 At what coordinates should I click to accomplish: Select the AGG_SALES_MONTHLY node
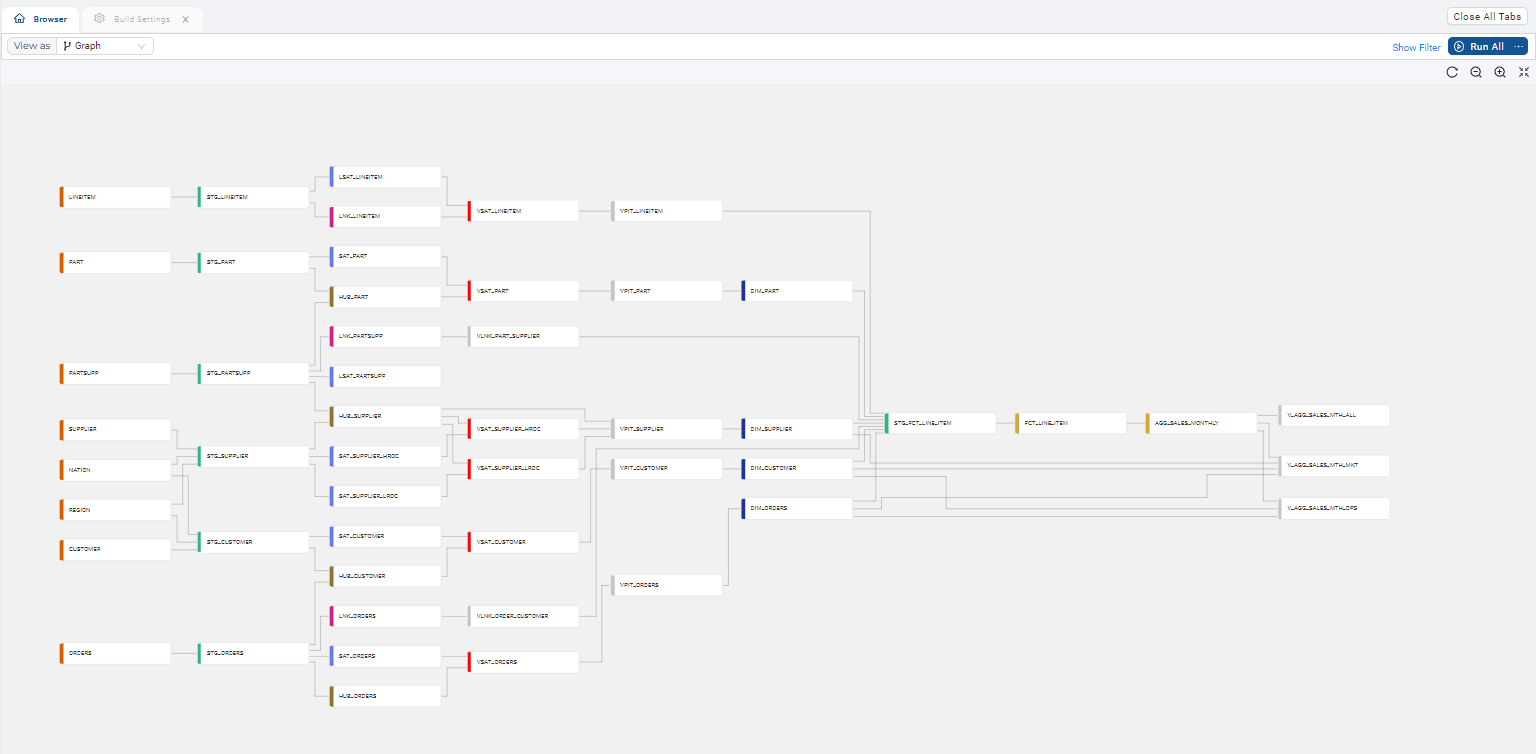[x=1202, y=423]
